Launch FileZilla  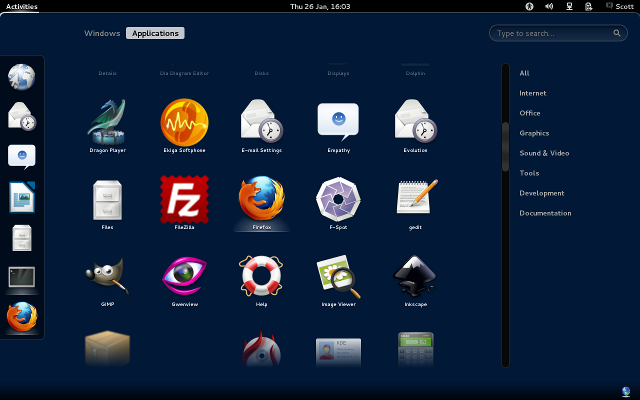coord(184,203)
